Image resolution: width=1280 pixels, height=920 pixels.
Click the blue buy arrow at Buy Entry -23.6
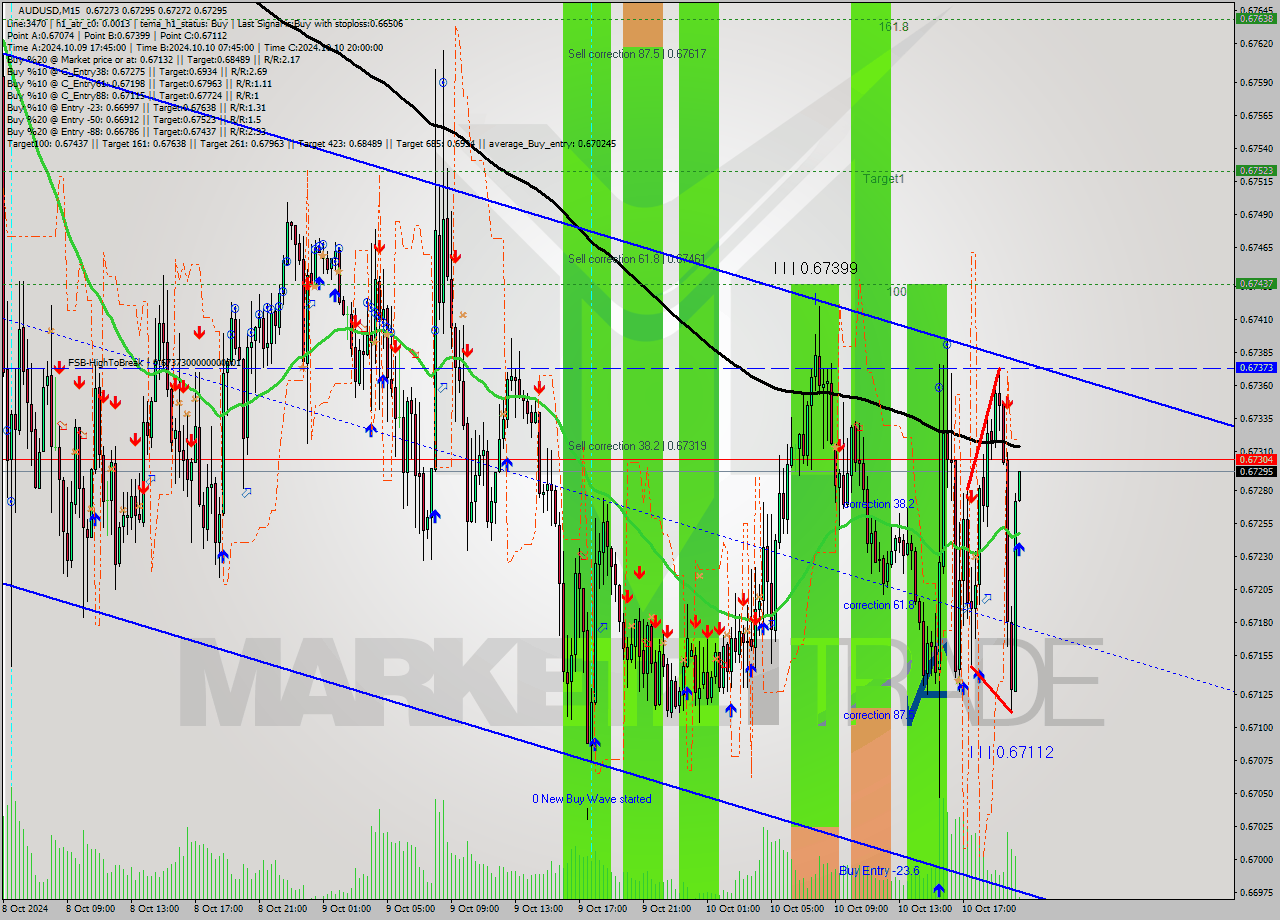[x=939, y=889]
